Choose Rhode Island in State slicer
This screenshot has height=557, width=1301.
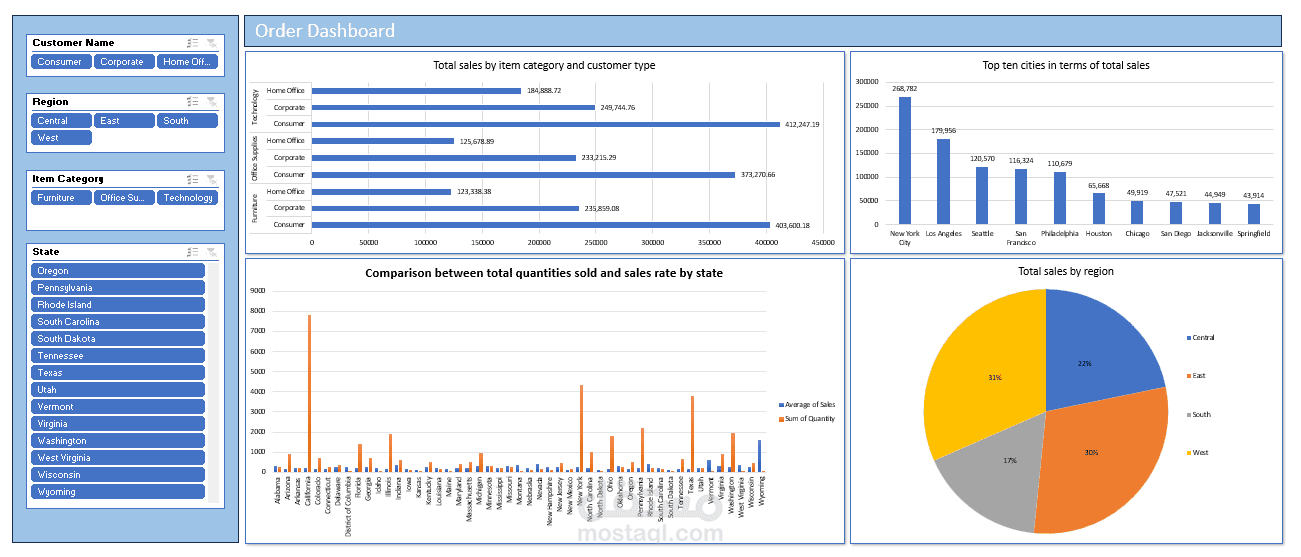point(118,305)
